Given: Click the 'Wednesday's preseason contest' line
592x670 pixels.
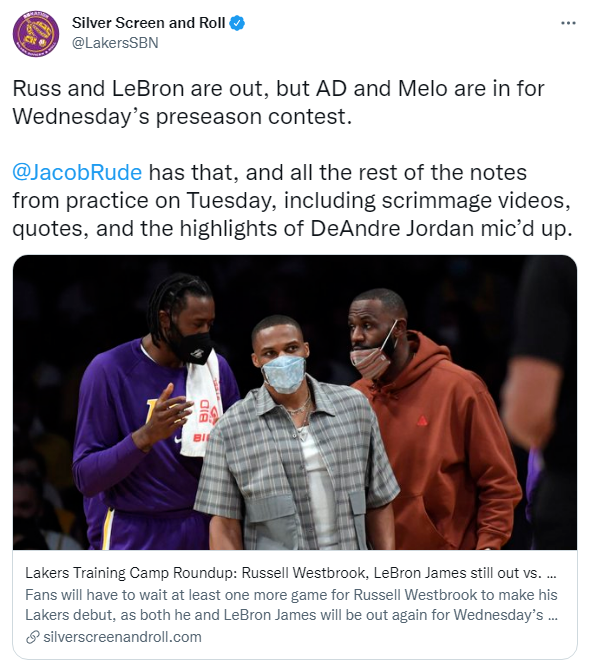Looking at the screenshot, I should [182, 116].
